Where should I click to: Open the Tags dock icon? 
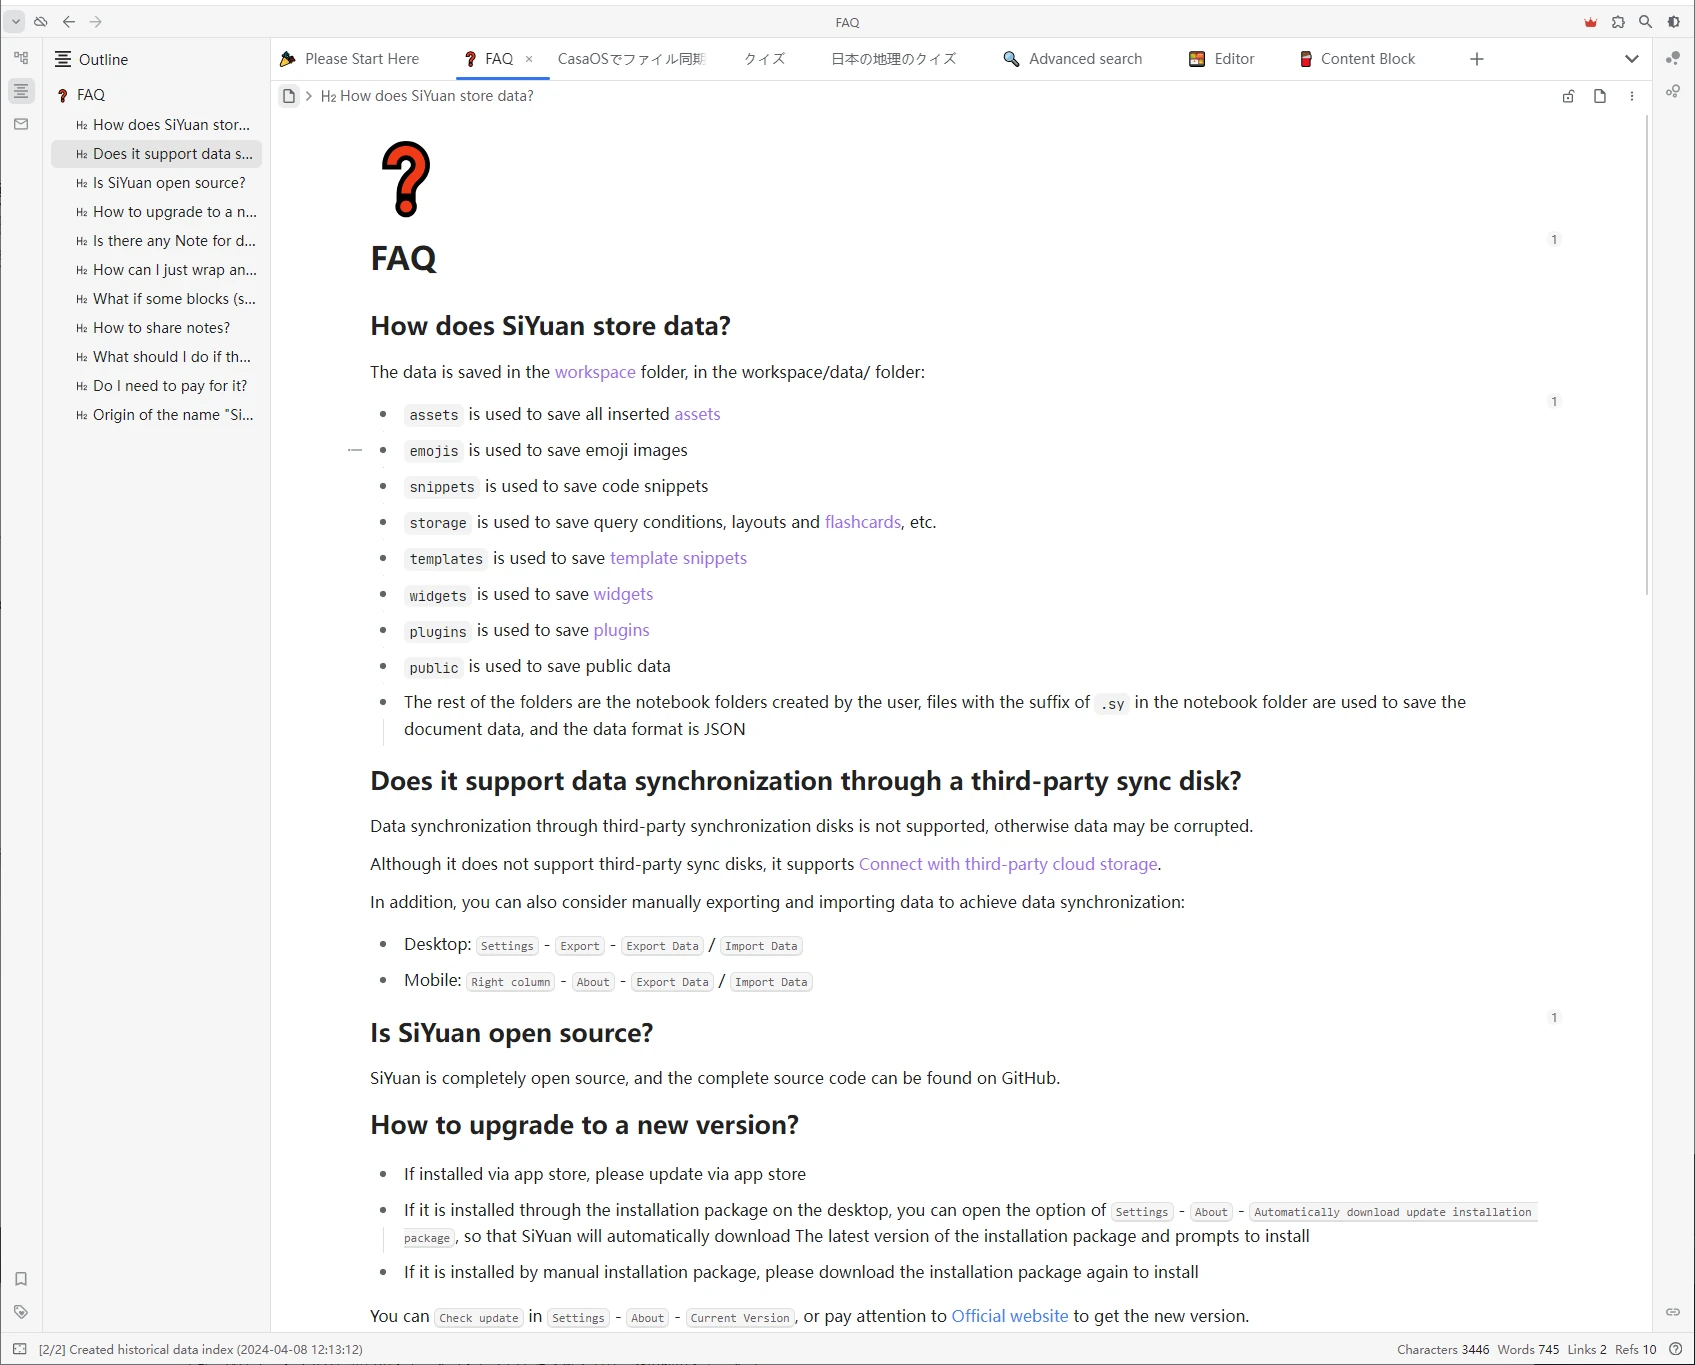pyautogui.click(x=21, y=1311)
